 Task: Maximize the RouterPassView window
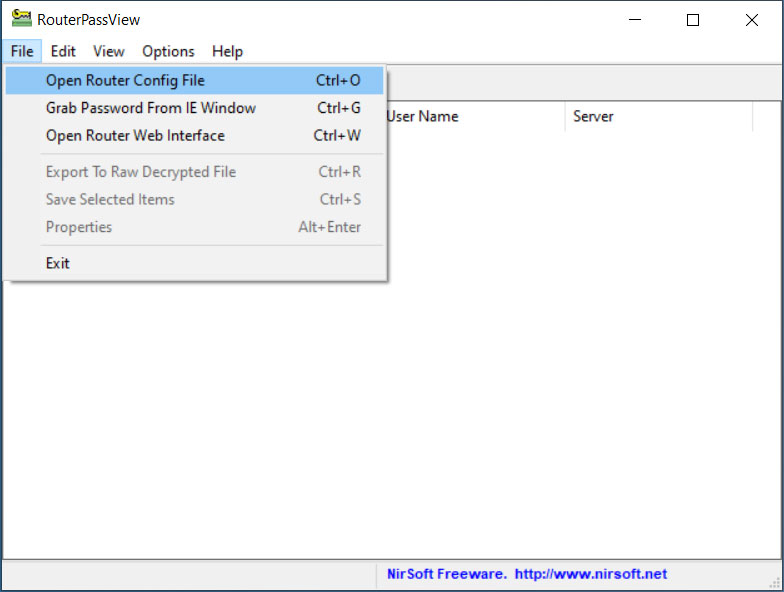coord(693,20)
